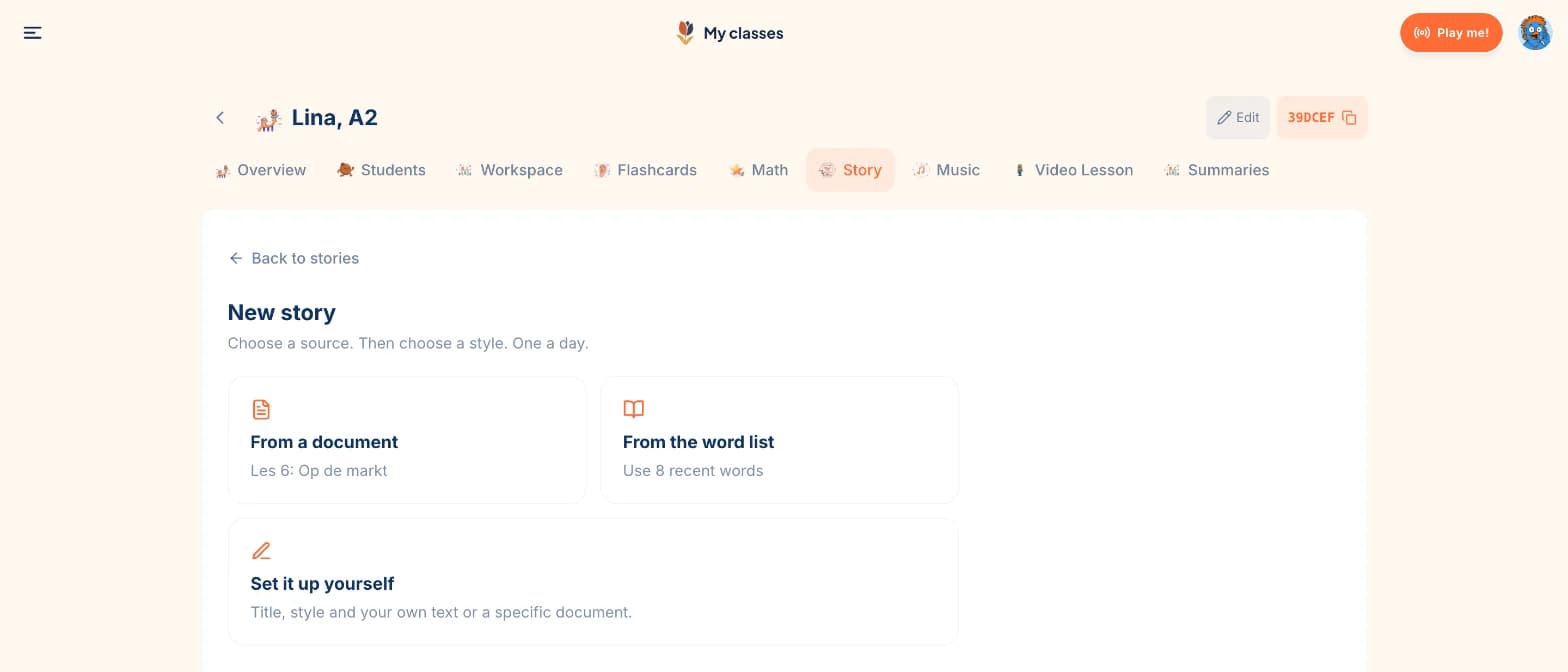The image size is (1568, 672).
Task: Click the copy icon in the 39DCEF code
Action: (1349, 118)
